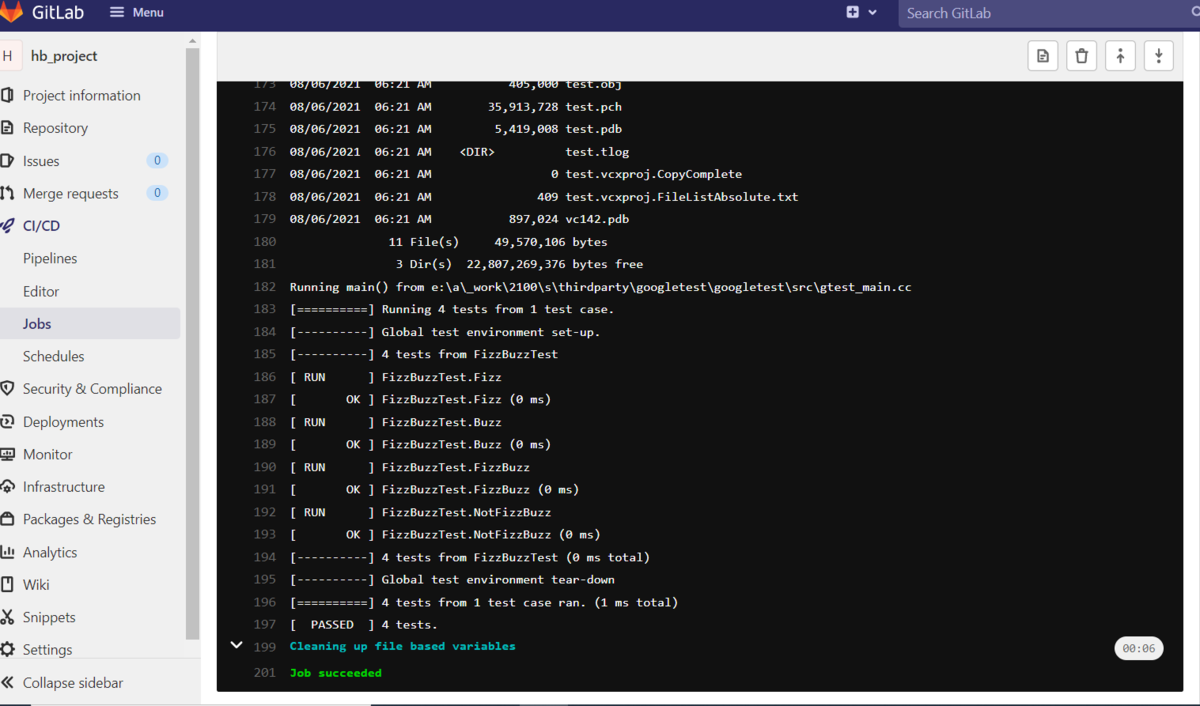This screenshot has width=1200, height=706.
Task: Open the CI/CD section
Action: tap(41, 226)
